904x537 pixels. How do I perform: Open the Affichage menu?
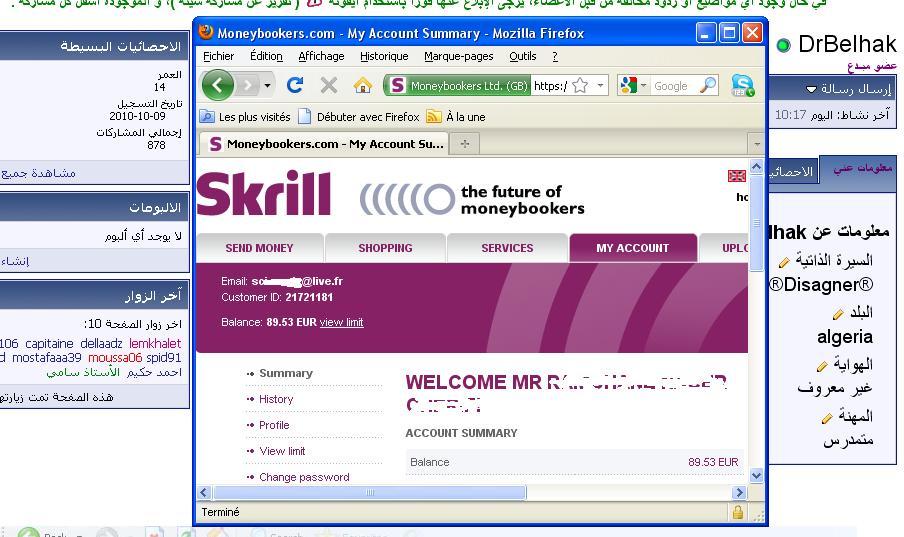click(x=321, y=56)
